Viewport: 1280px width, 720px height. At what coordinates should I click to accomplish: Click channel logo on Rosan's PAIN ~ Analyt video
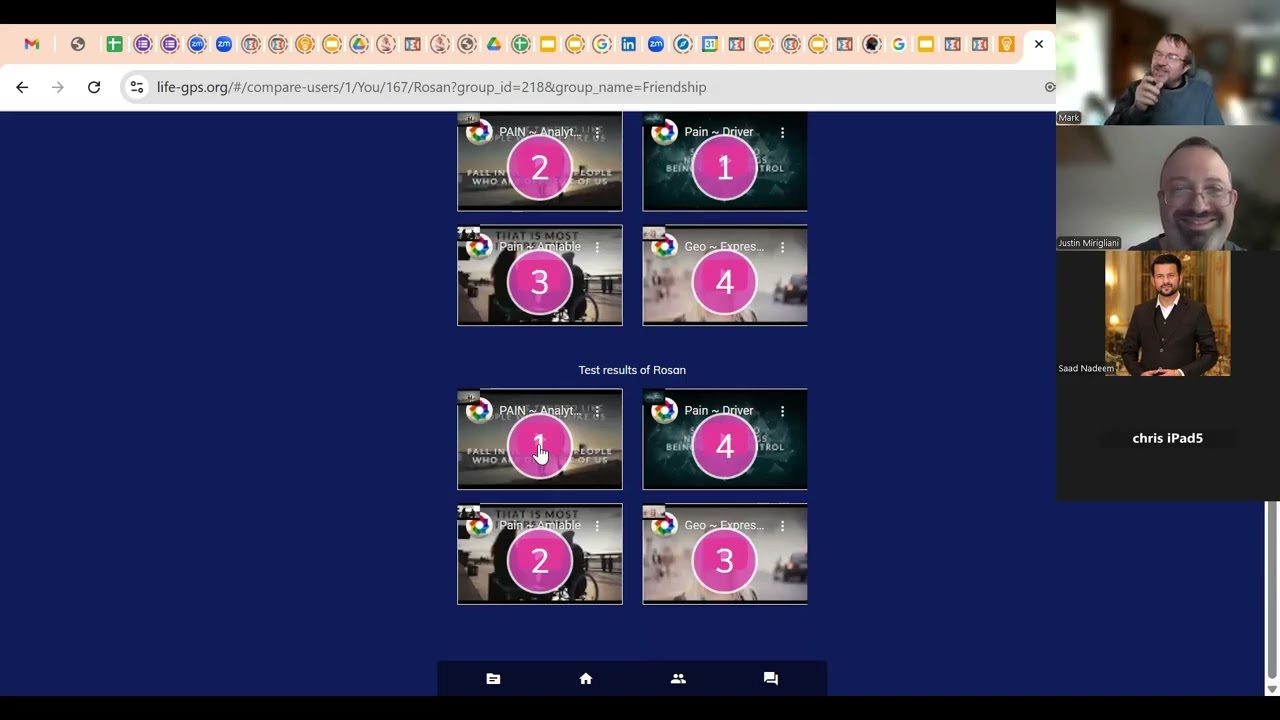point(479,411)
